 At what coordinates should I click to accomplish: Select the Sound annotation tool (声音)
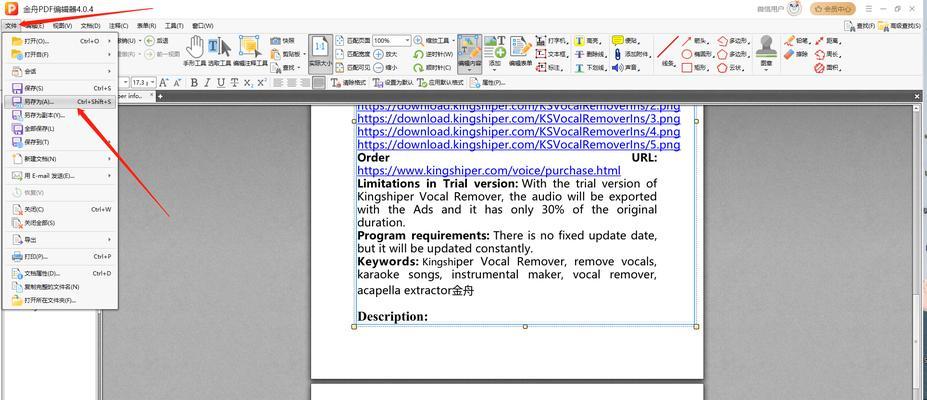[x=626, y=67]
